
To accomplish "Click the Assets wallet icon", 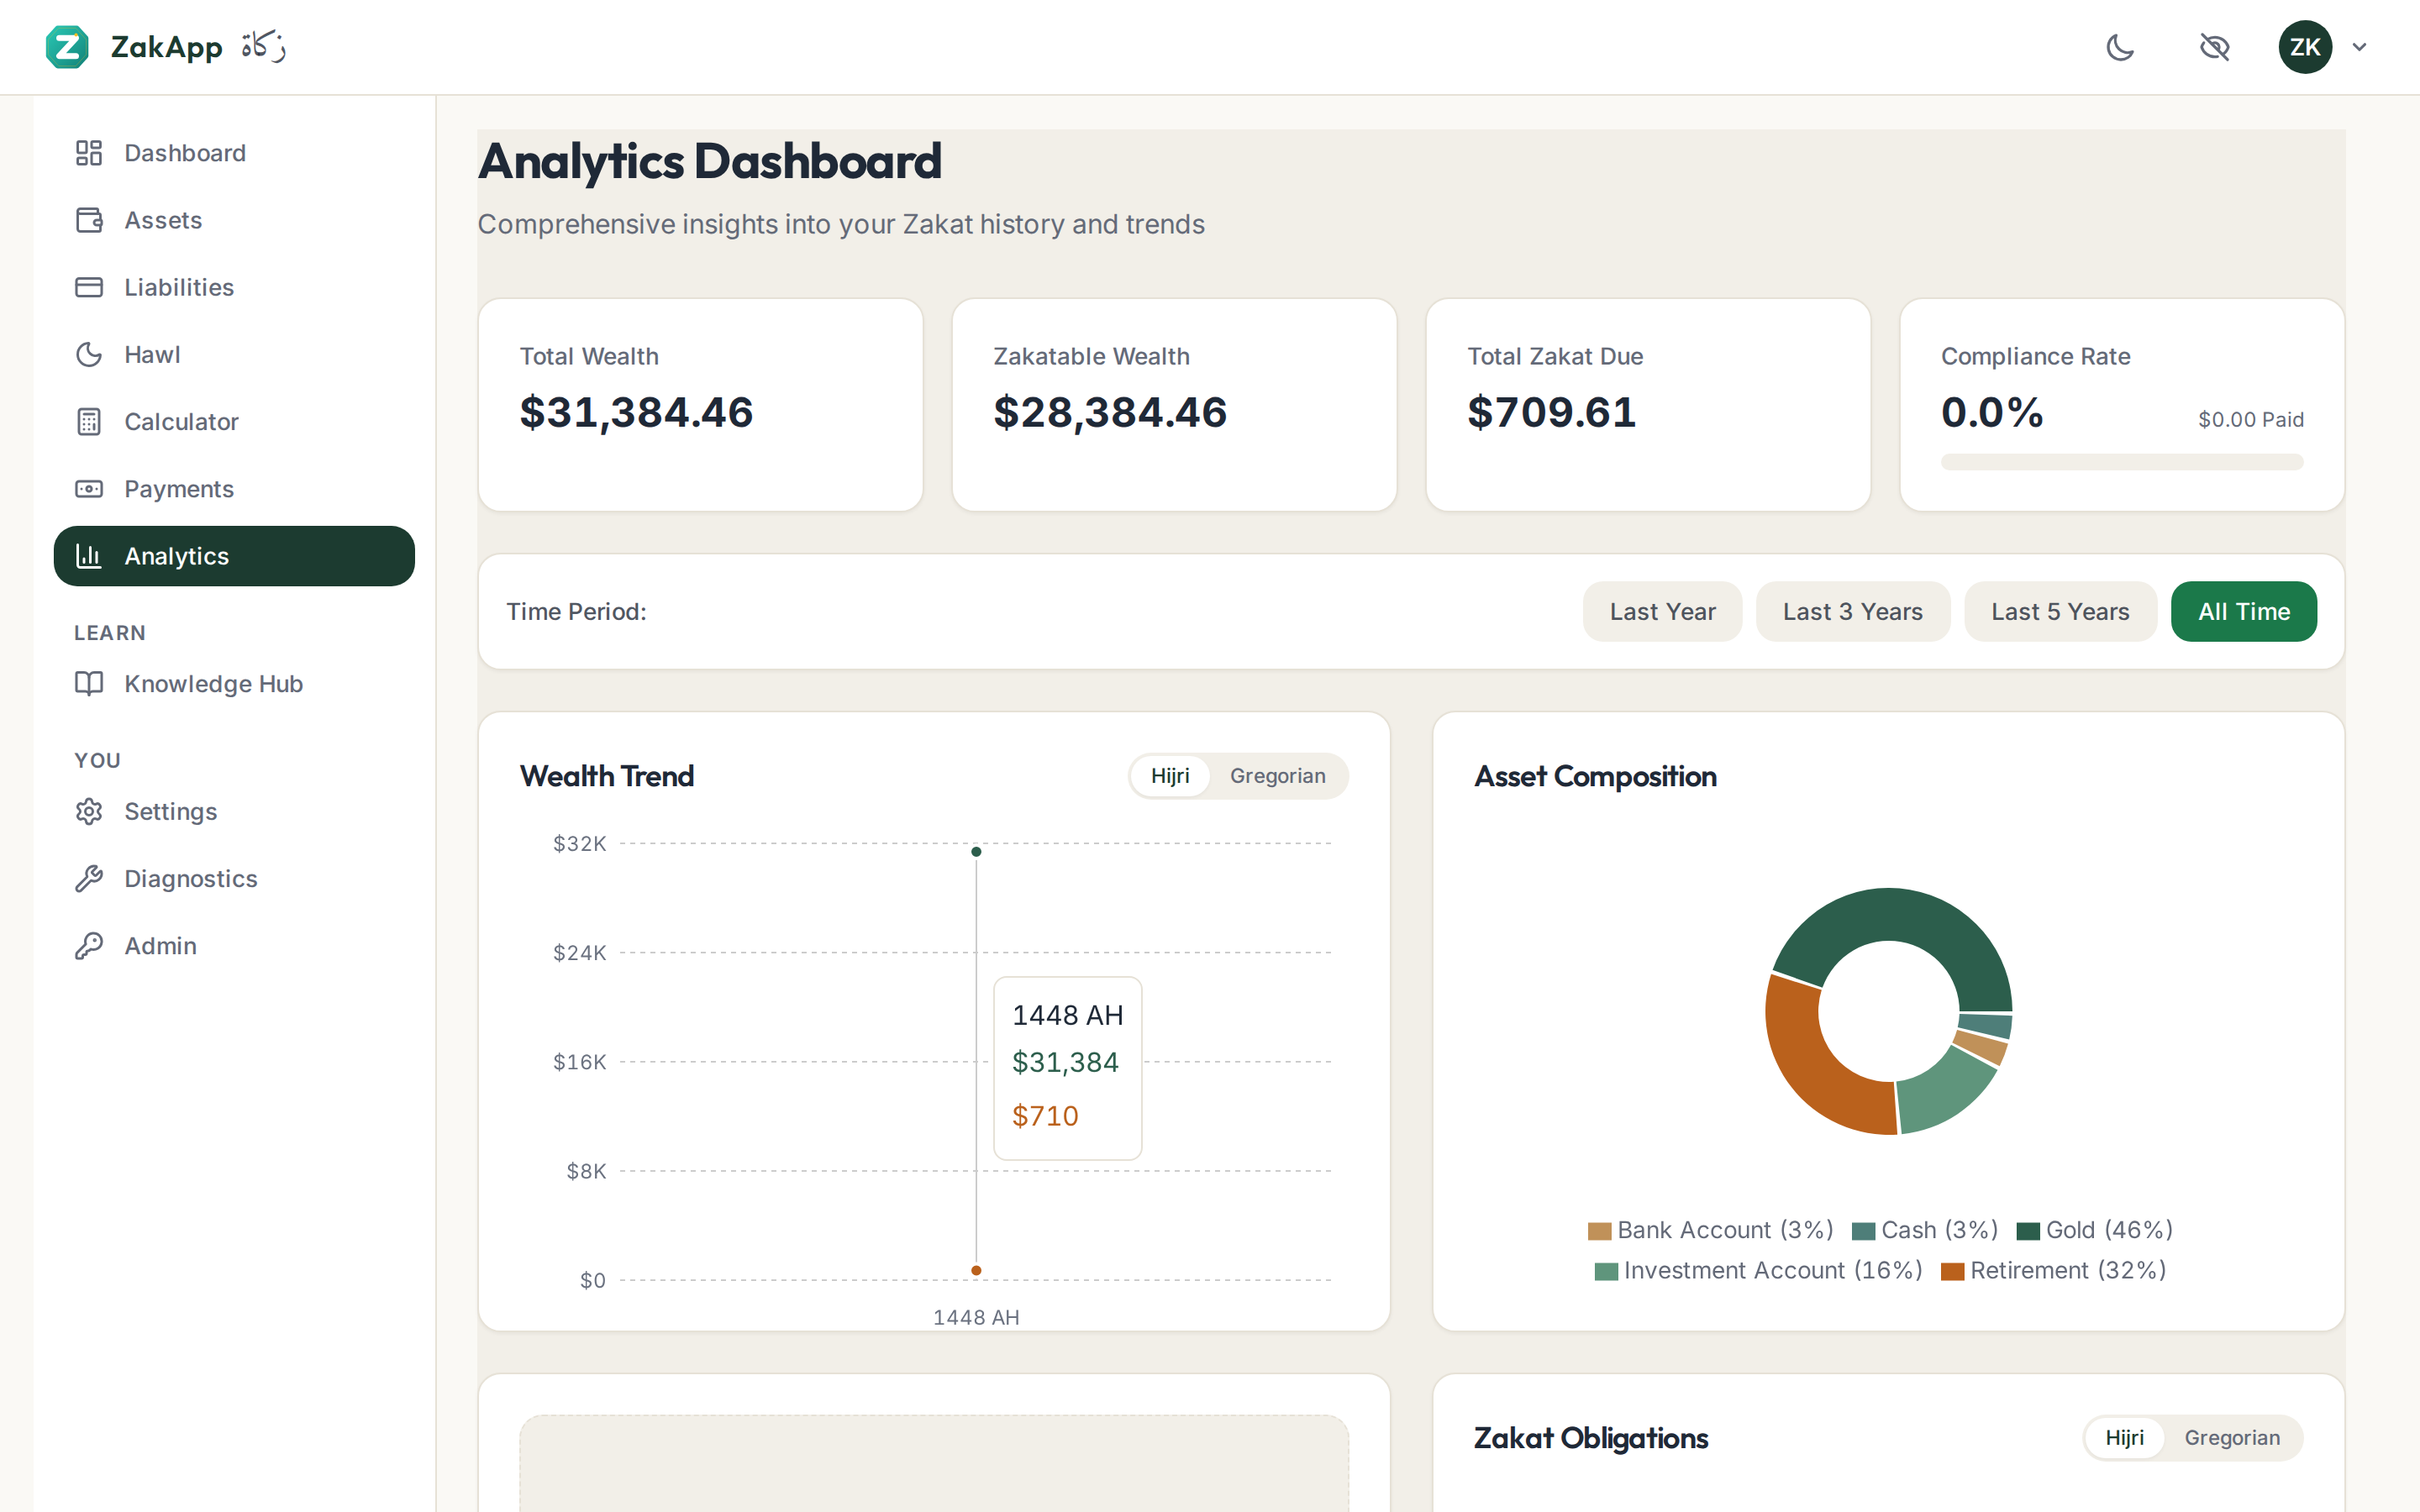I will [x=89, y=220].
